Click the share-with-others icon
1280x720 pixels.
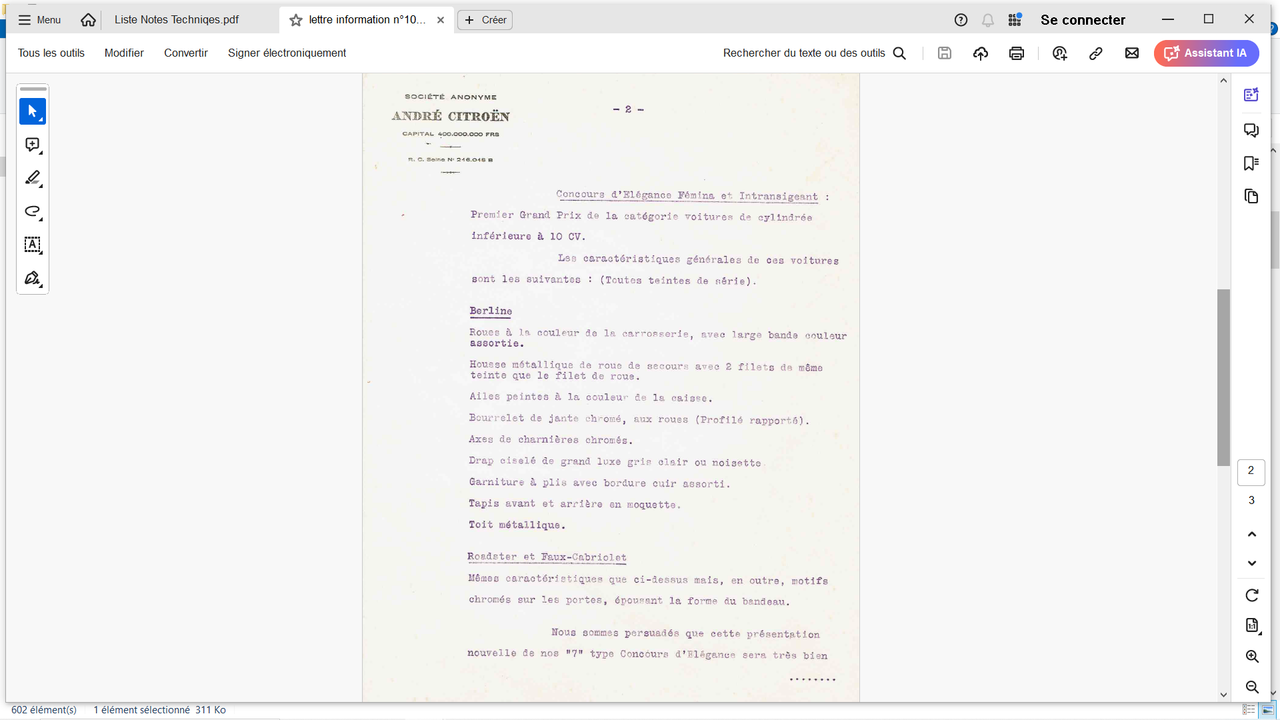(1060, 53)
